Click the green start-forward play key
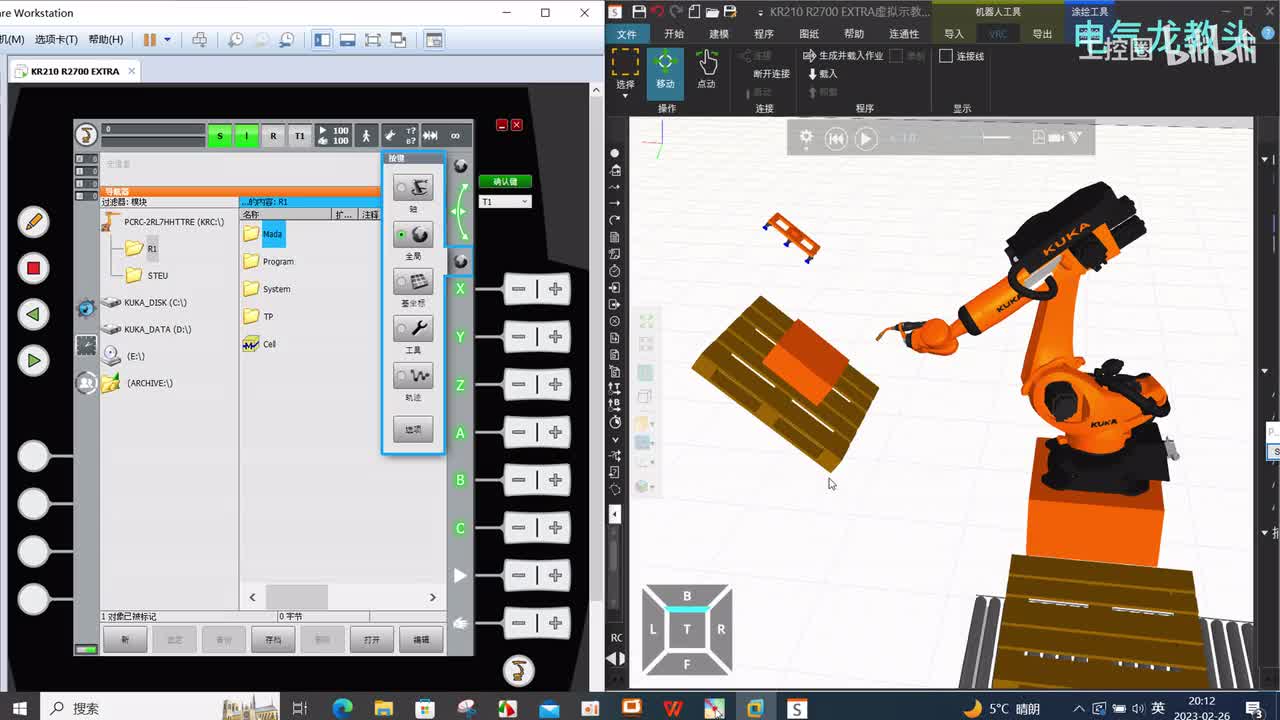1280x720 pixels. (33, 360)
